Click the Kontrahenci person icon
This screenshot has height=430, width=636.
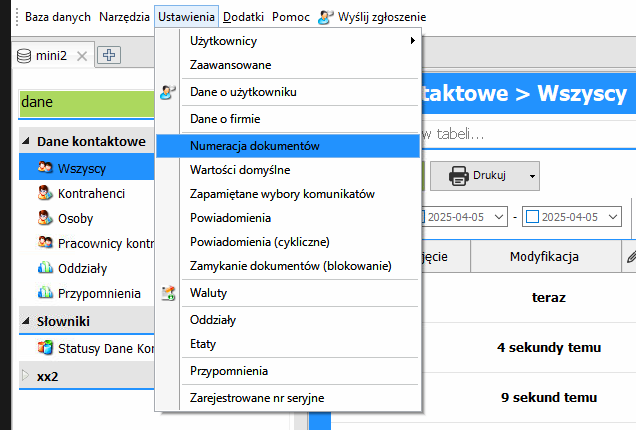[x=45, y=193]
